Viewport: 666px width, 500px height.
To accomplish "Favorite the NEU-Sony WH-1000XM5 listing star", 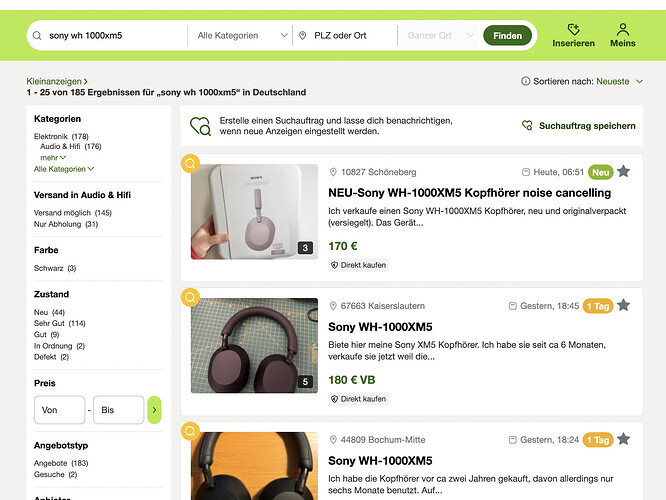I will (x=624, y=172).
